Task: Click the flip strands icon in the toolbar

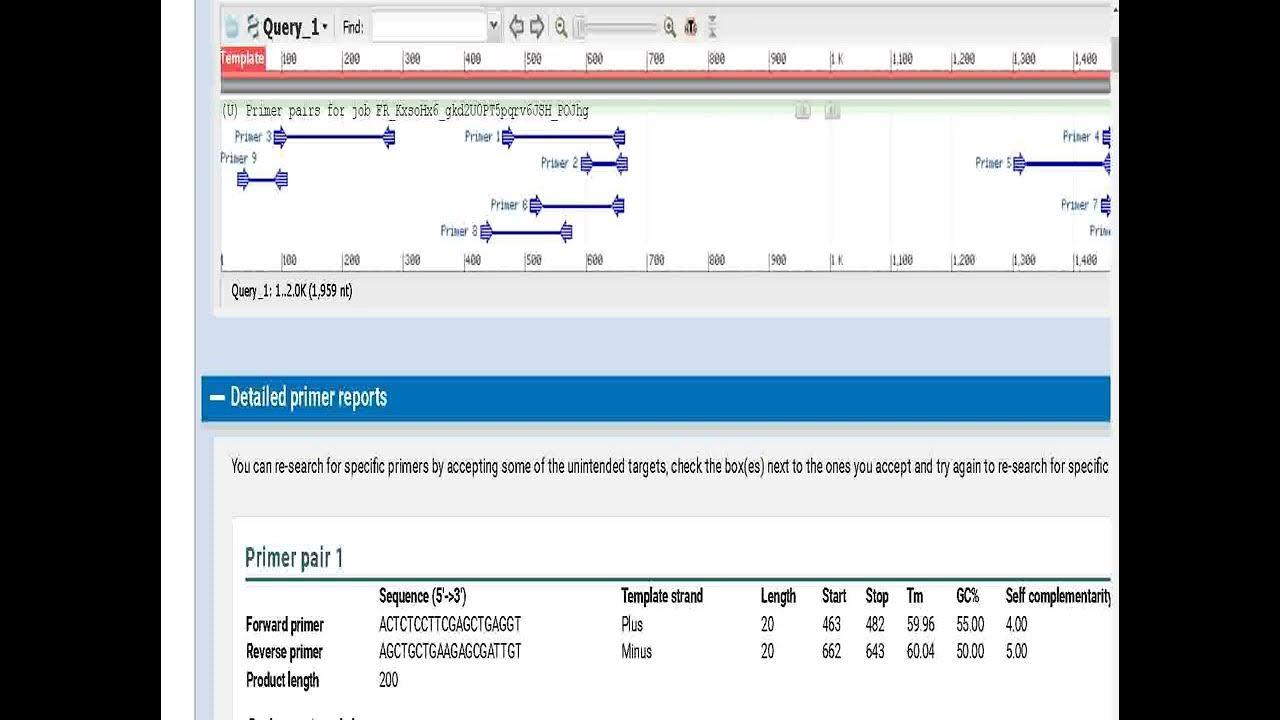Action: [x=712, y=28]
